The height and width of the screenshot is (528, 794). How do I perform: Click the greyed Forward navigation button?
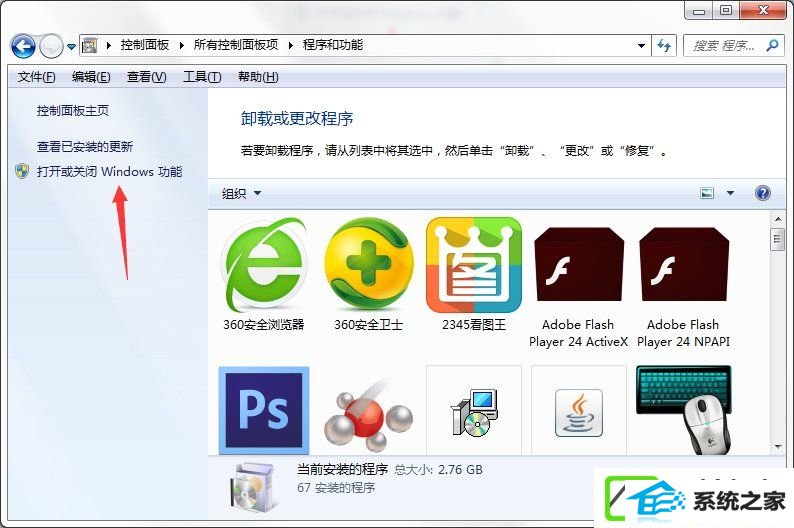[x=51, y=47]
